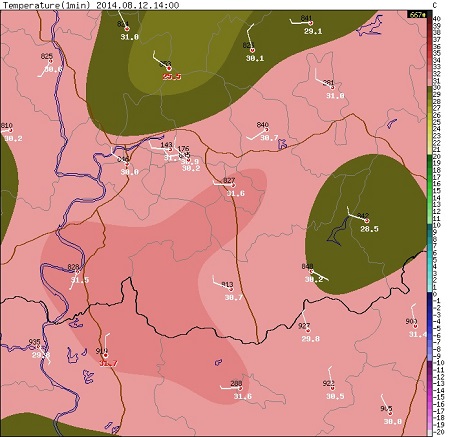Click the red 31.7 maximum temperature label
Screen dimensions: 450x437
[108, 363]
